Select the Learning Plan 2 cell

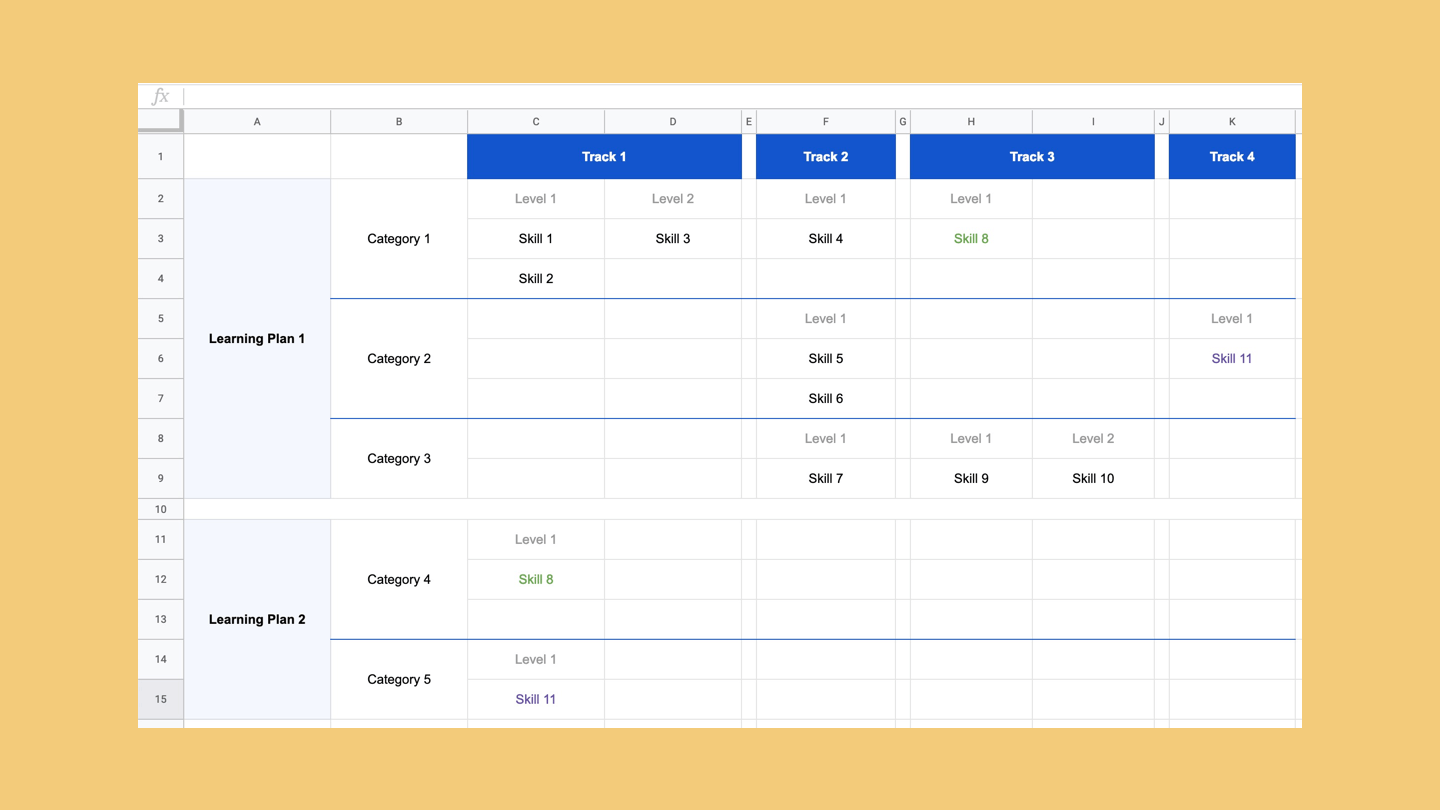tap(257, 619)
